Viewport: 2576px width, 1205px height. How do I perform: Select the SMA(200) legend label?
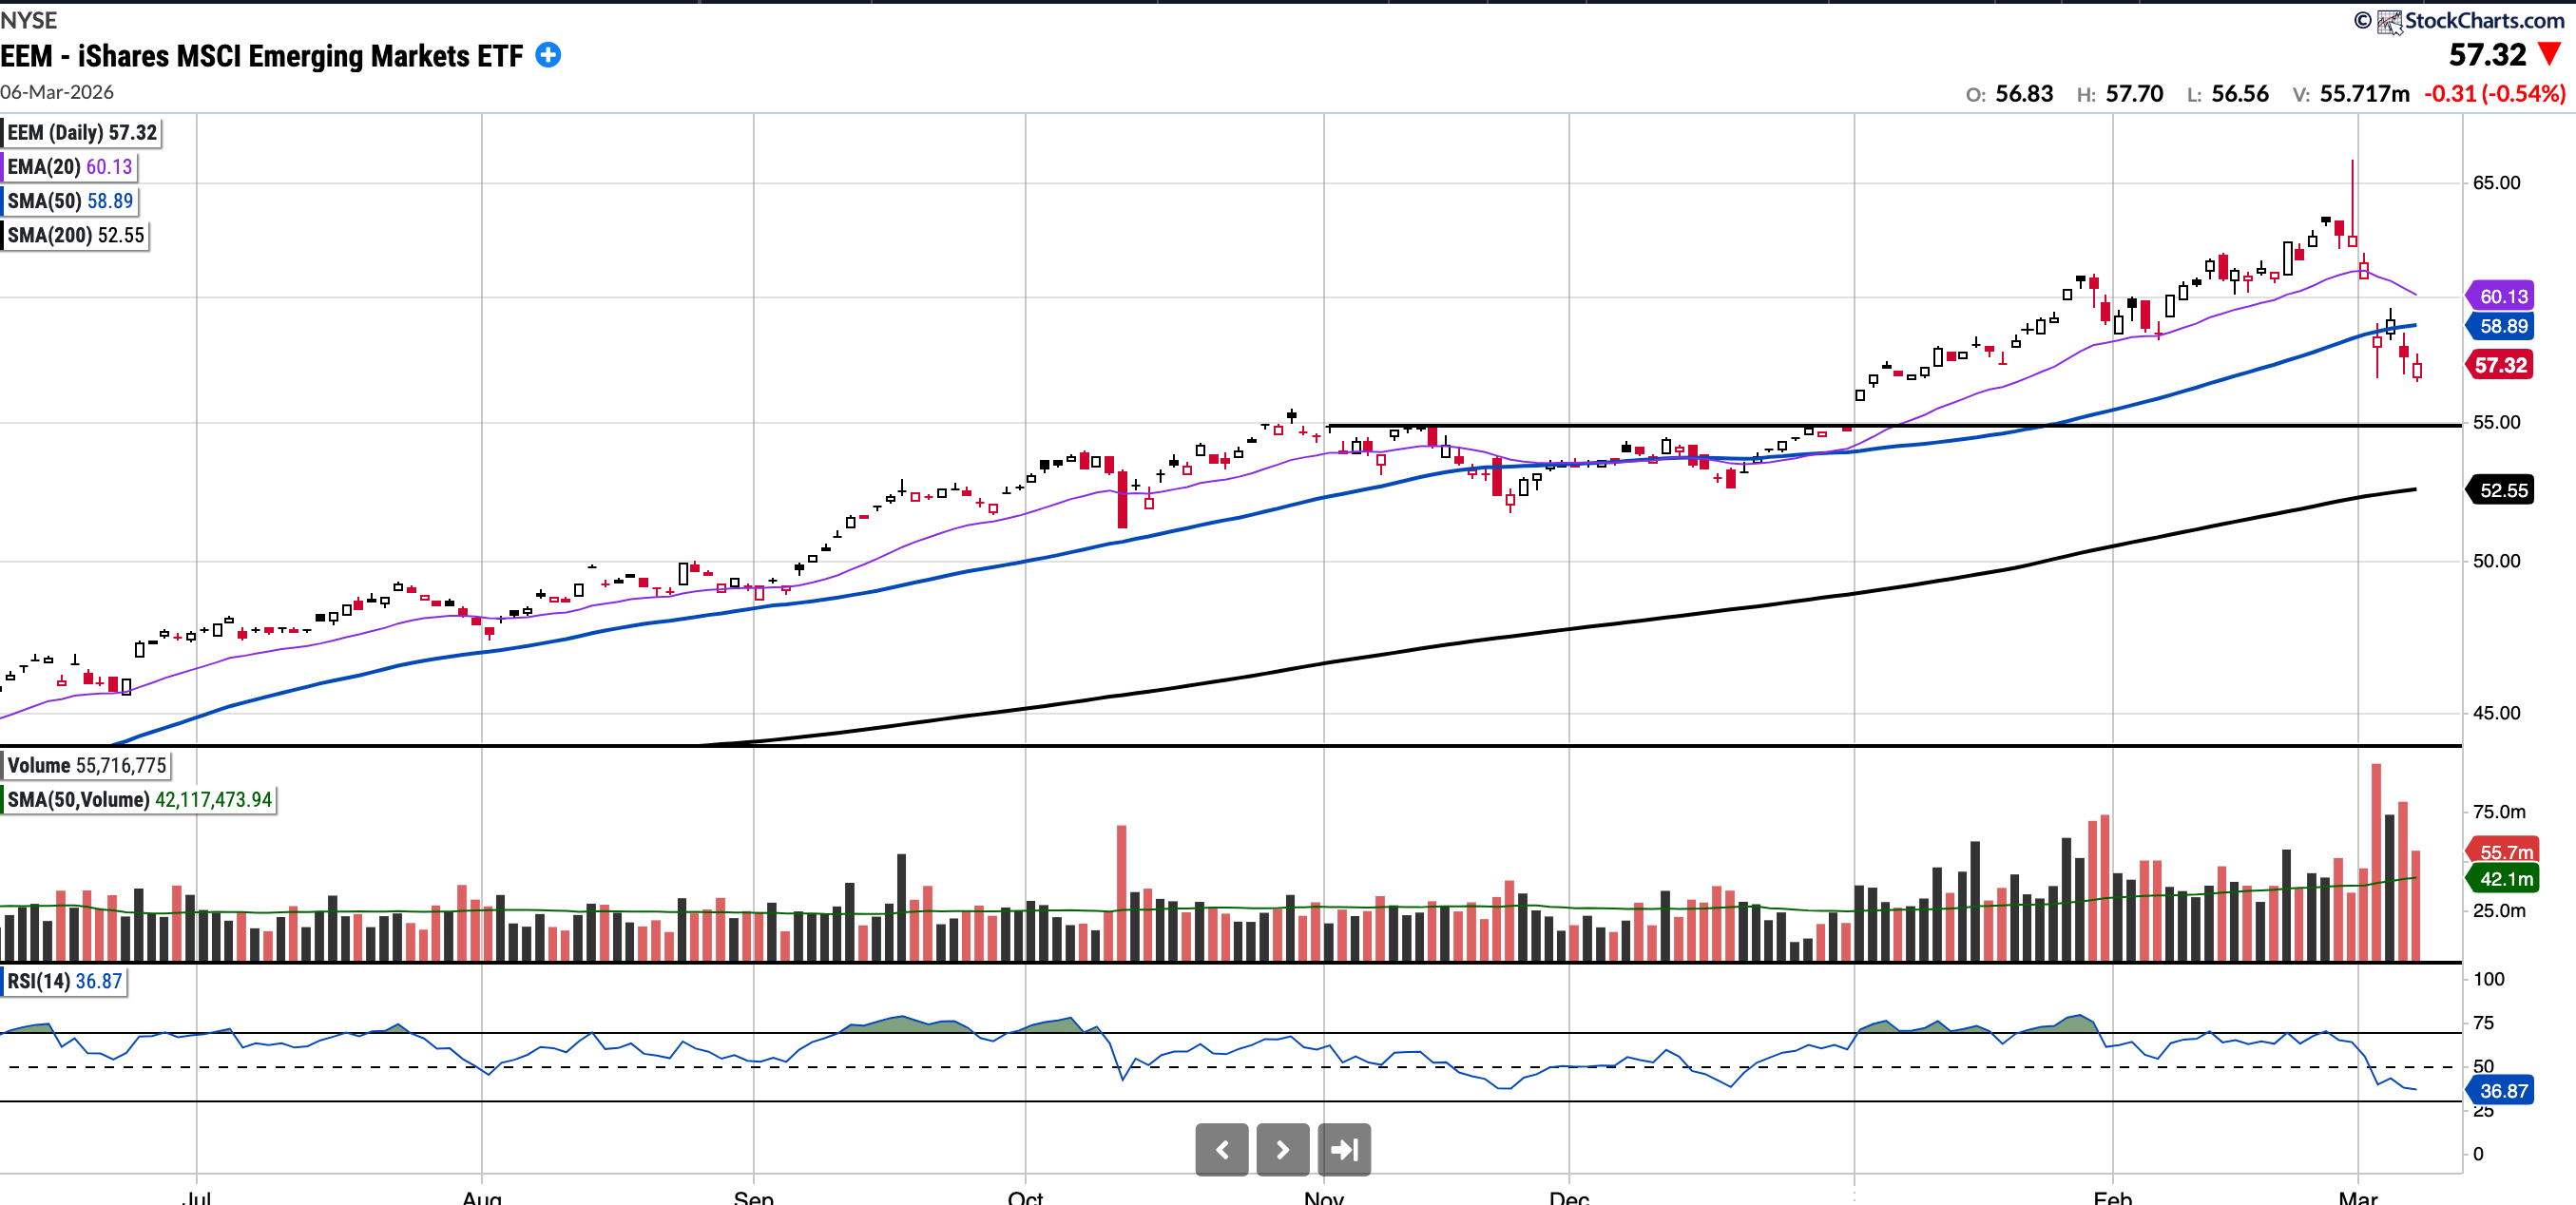pos(76,235)
